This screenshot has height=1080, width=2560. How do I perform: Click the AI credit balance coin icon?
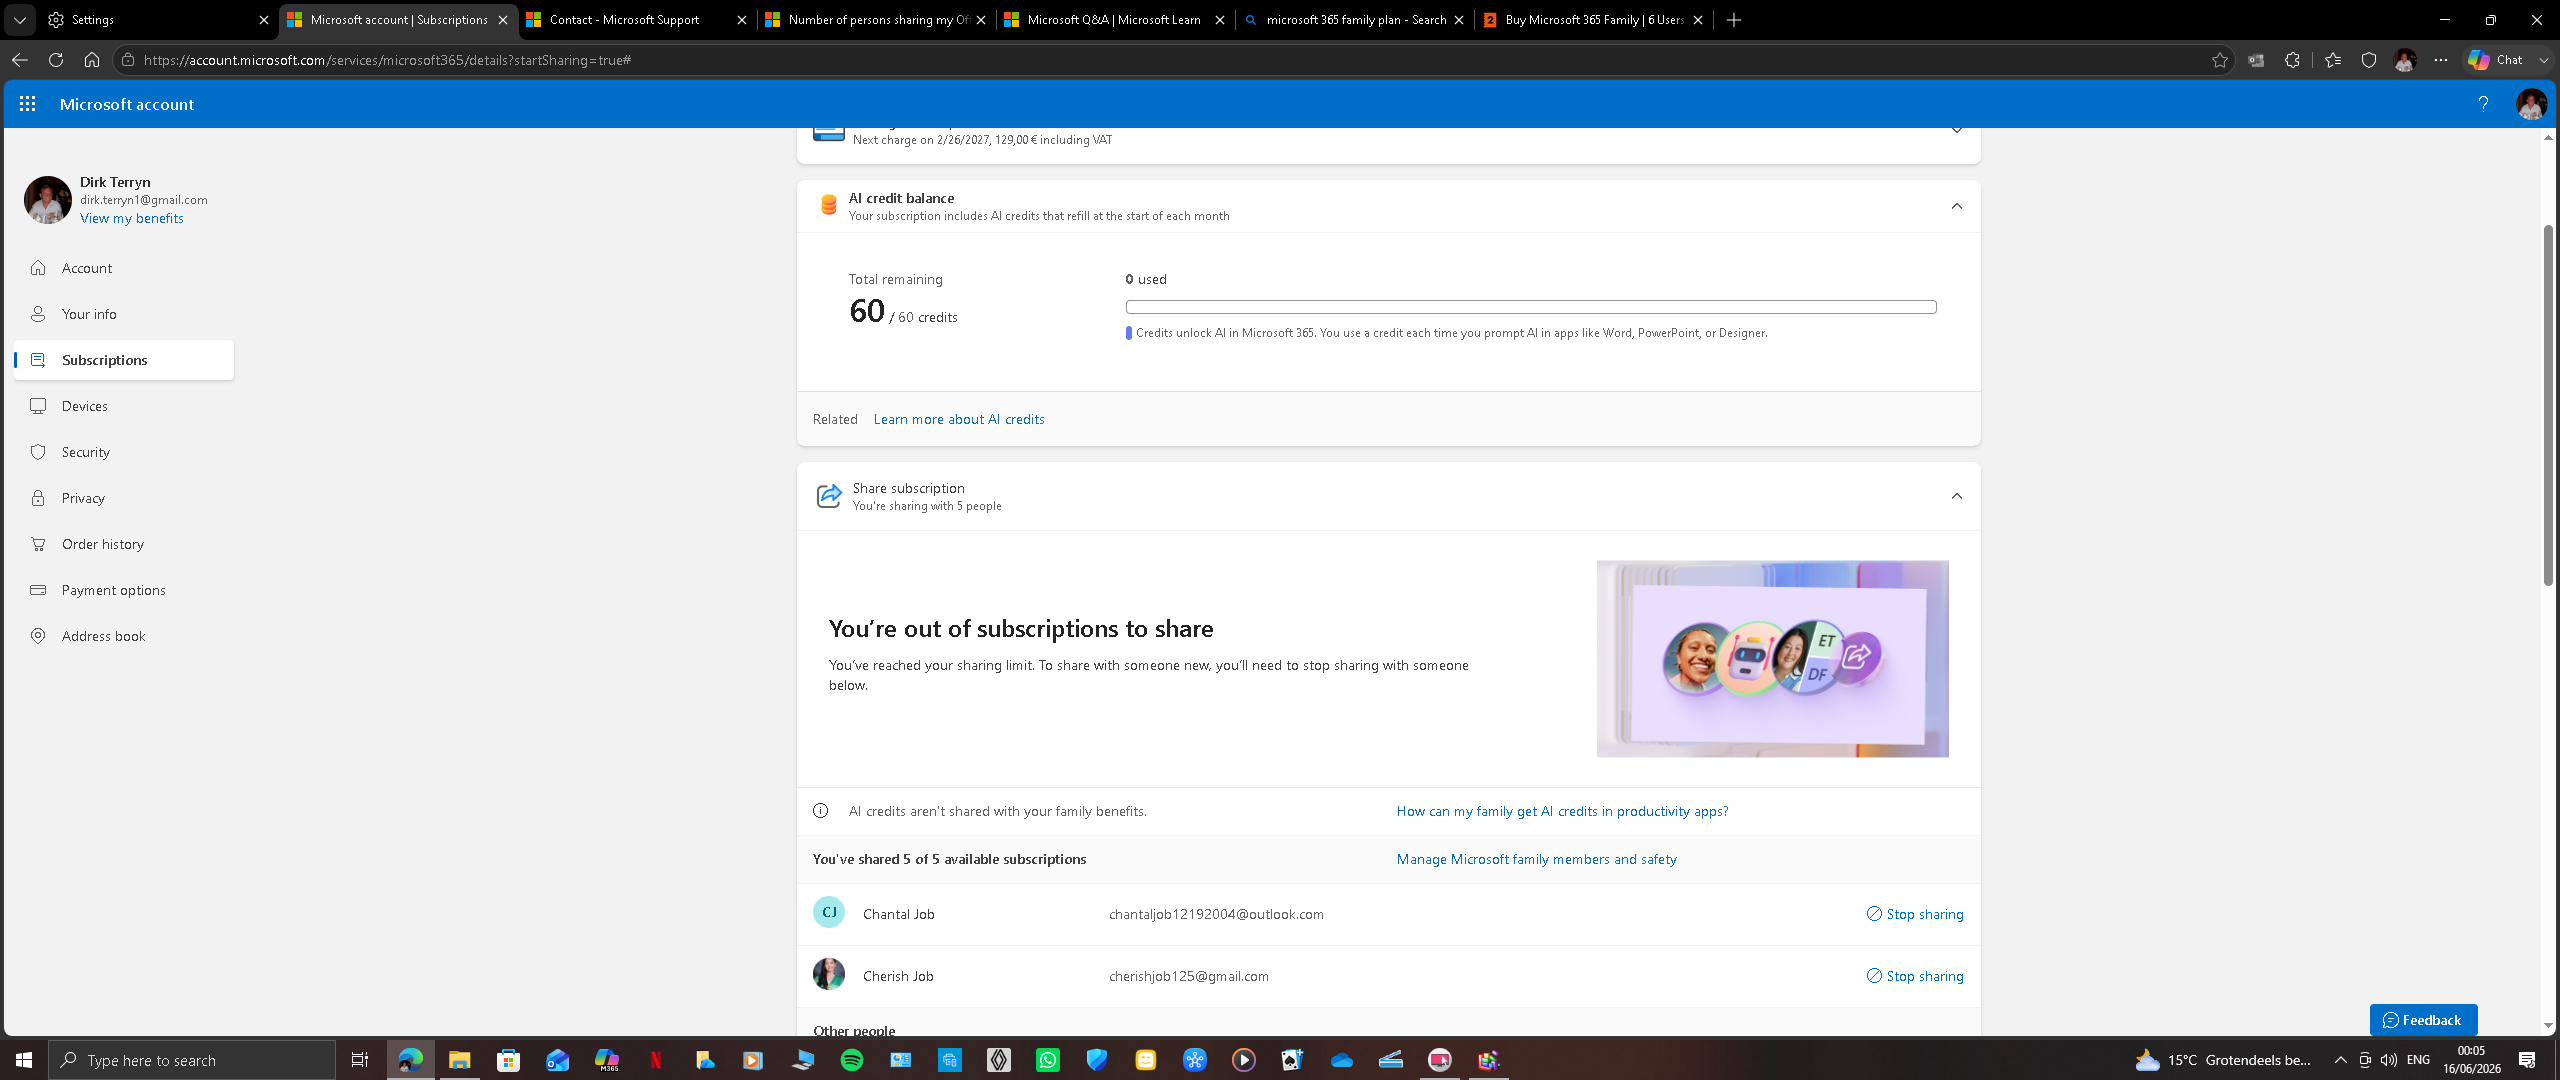point(828,205)
